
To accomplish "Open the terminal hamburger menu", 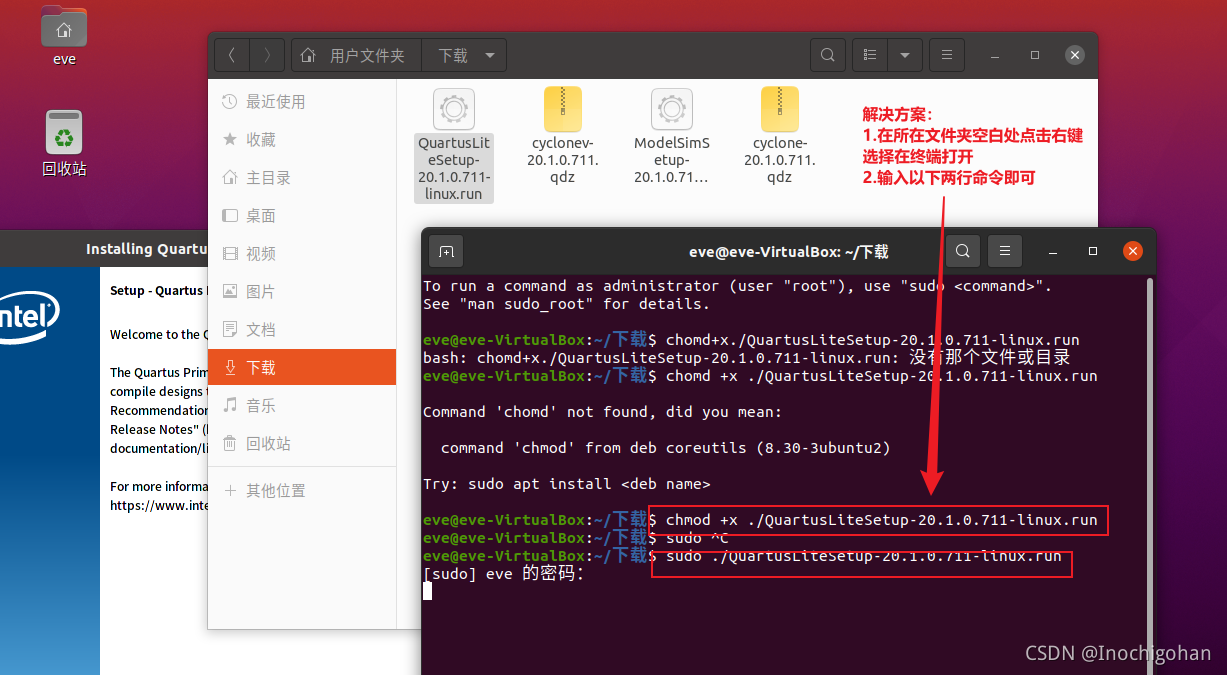I will click(x=1004, y=251).
